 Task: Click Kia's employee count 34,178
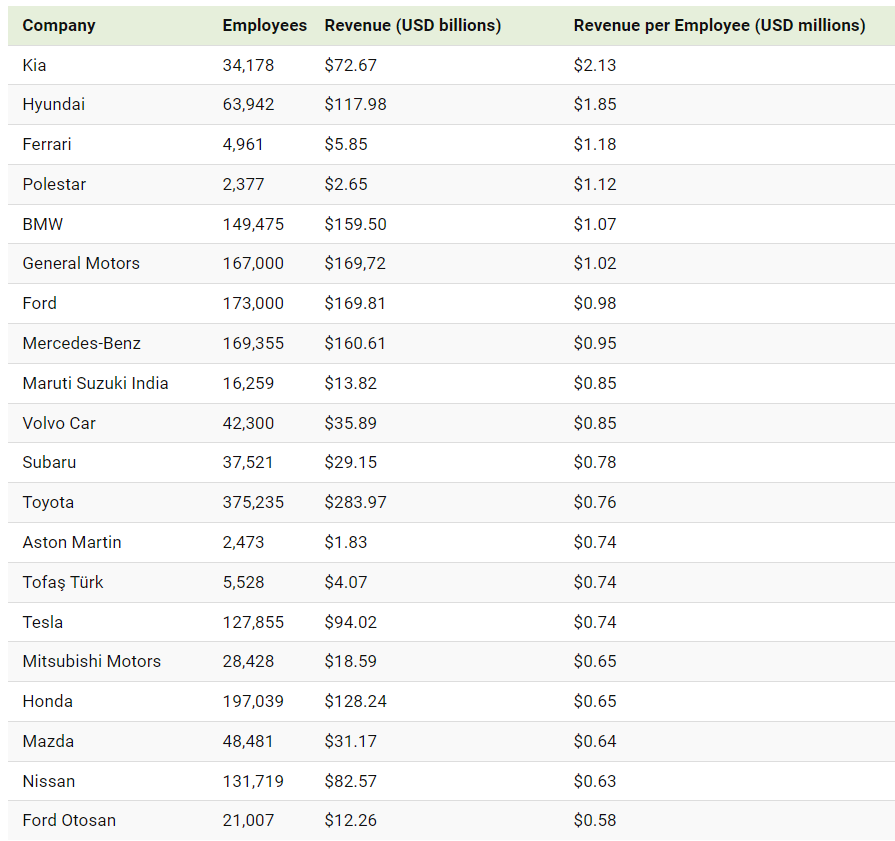[x=248, y=66]
